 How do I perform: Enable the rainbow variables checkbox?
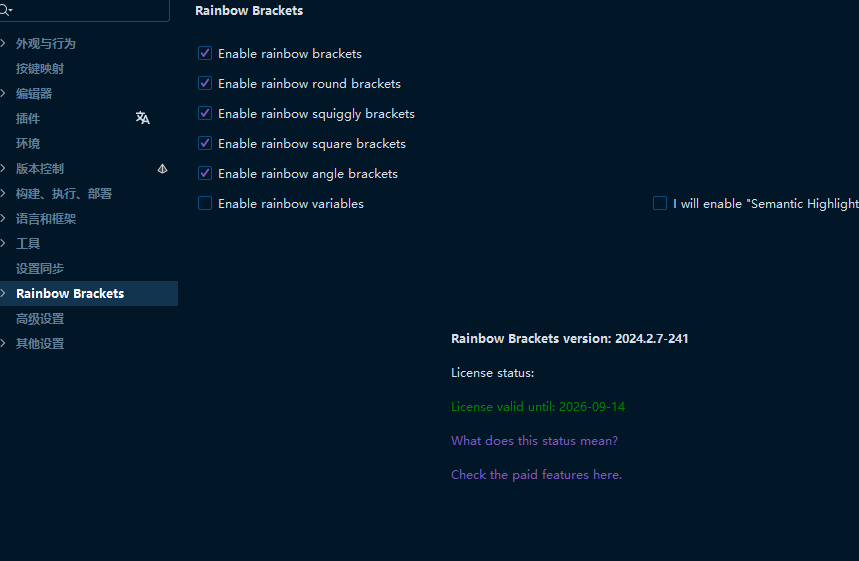[205, 203]
